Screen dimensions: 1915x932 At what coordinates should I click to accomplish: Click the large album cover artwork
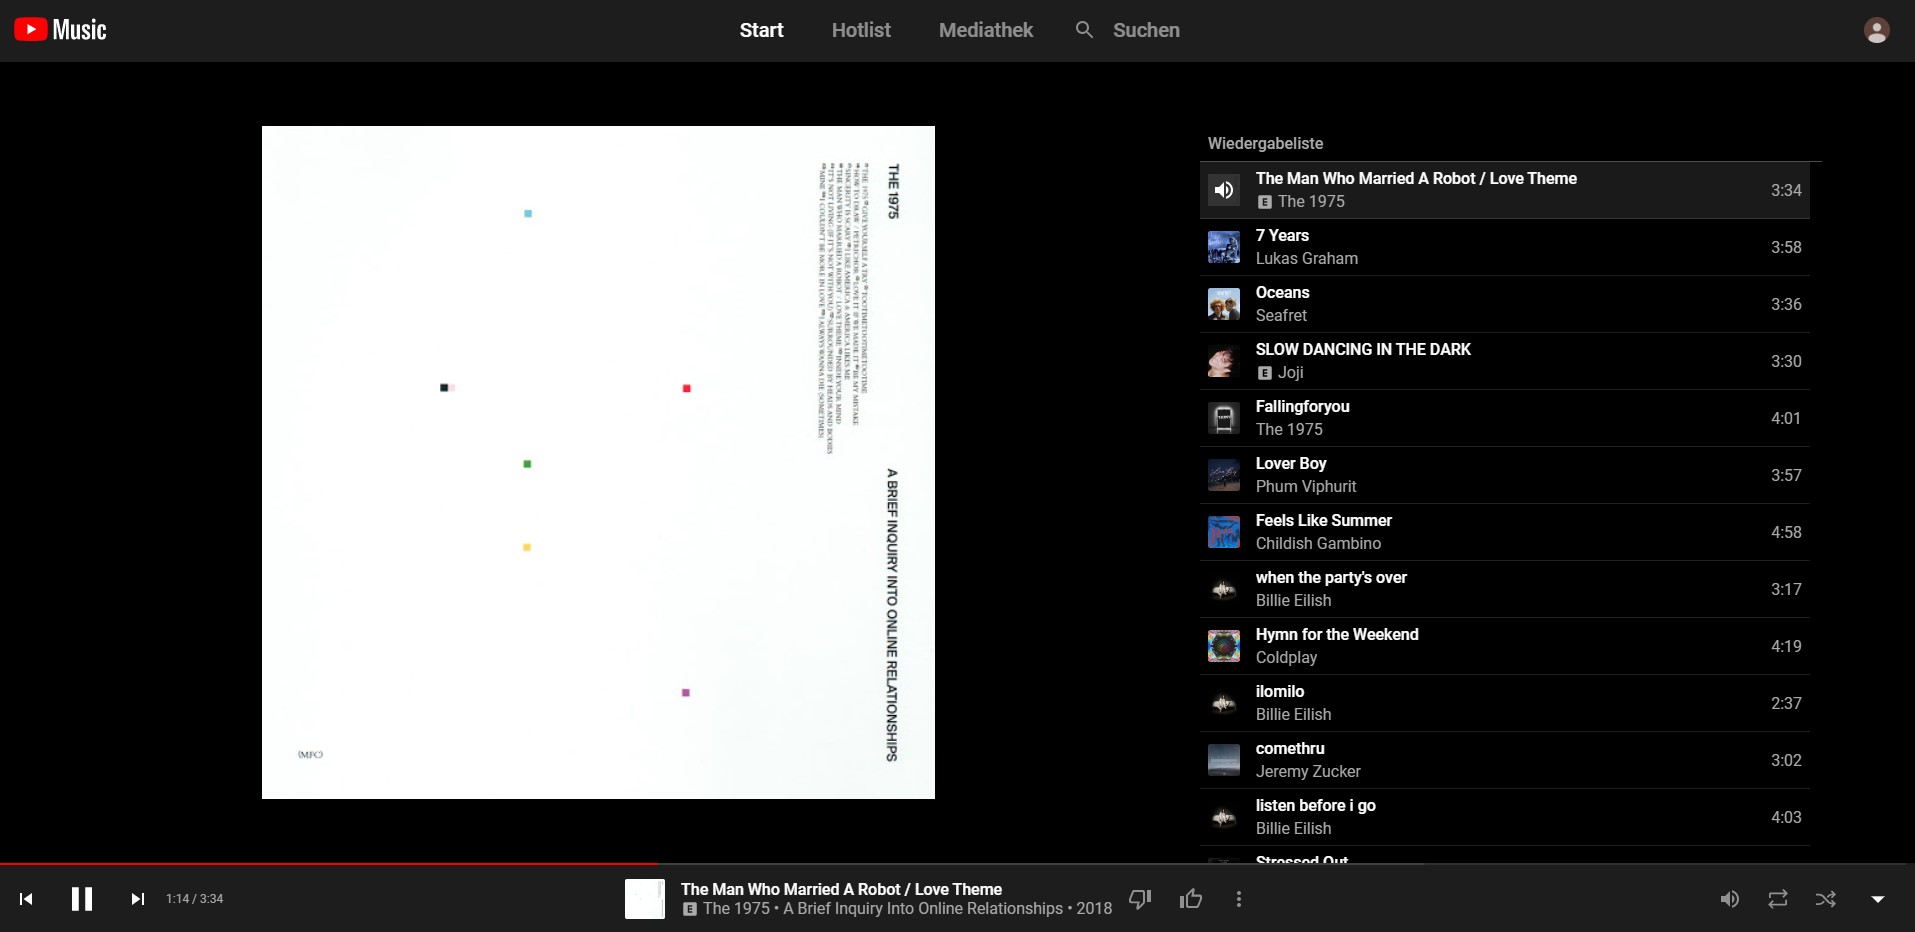[x=598, y=462]
